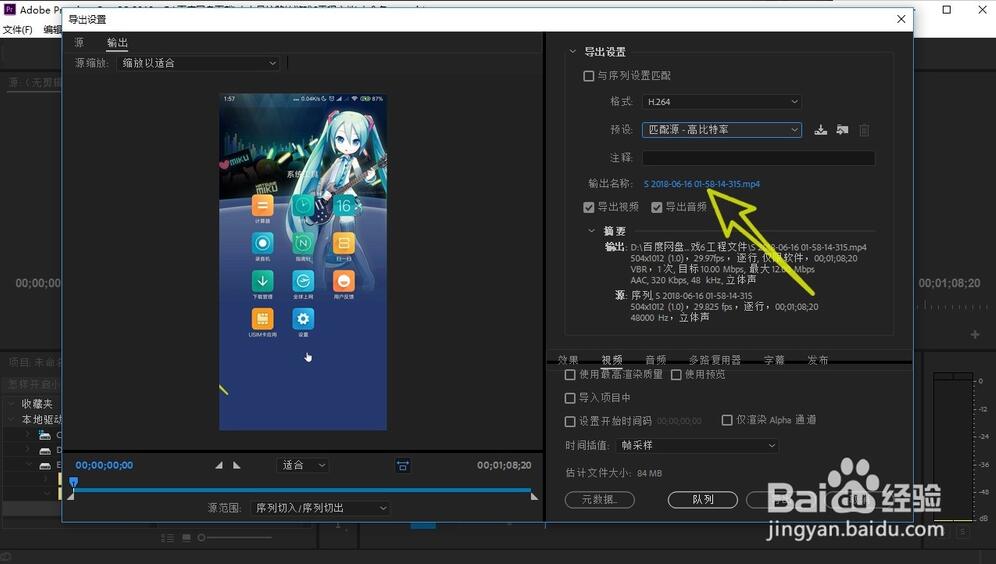Collapse the 摘要 summary section
Image resolution: width=996 pixels, height=564 pixels.
(591, 231)
